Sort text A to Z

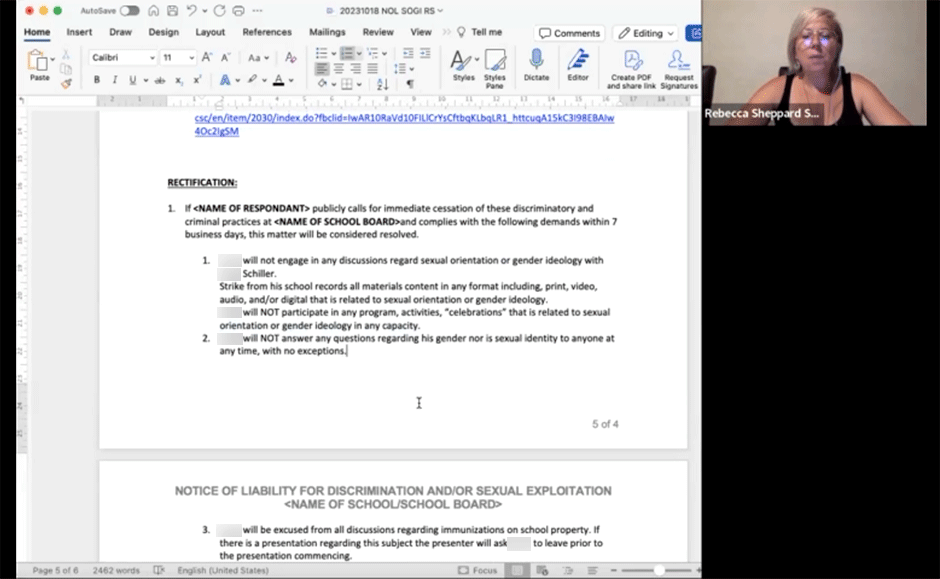click(x=382, y=84)
